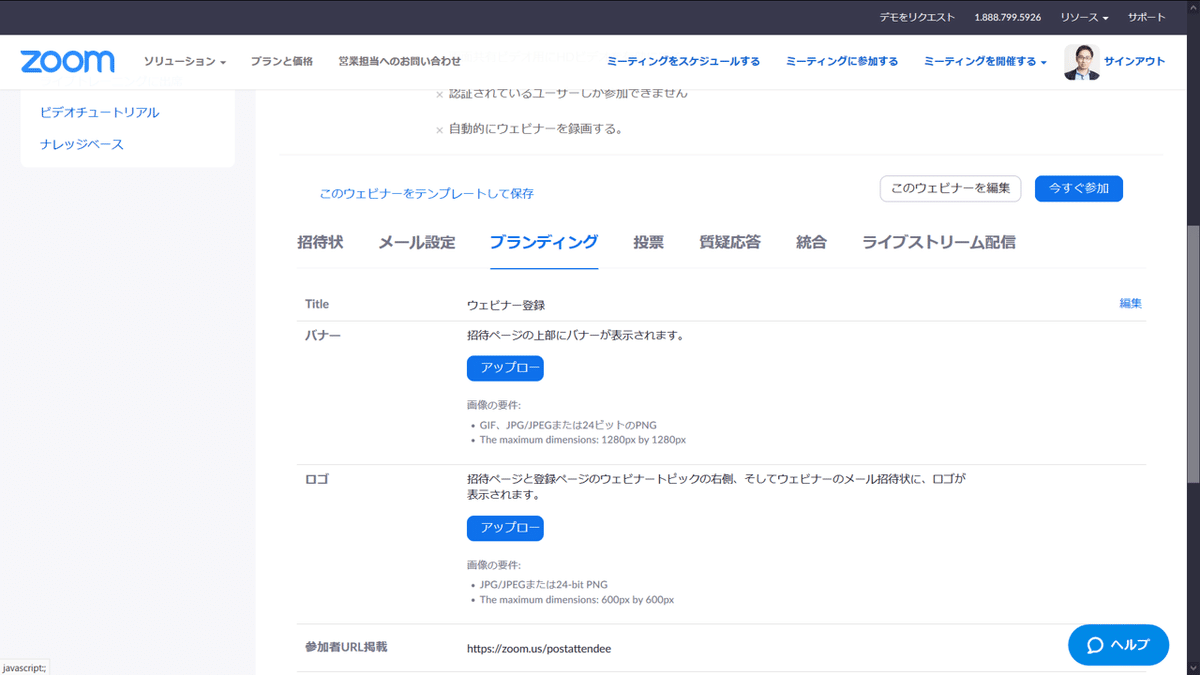Expand the ソリューション dropdown
Screen dimensions: 1200x675
[x=185, y=62]
